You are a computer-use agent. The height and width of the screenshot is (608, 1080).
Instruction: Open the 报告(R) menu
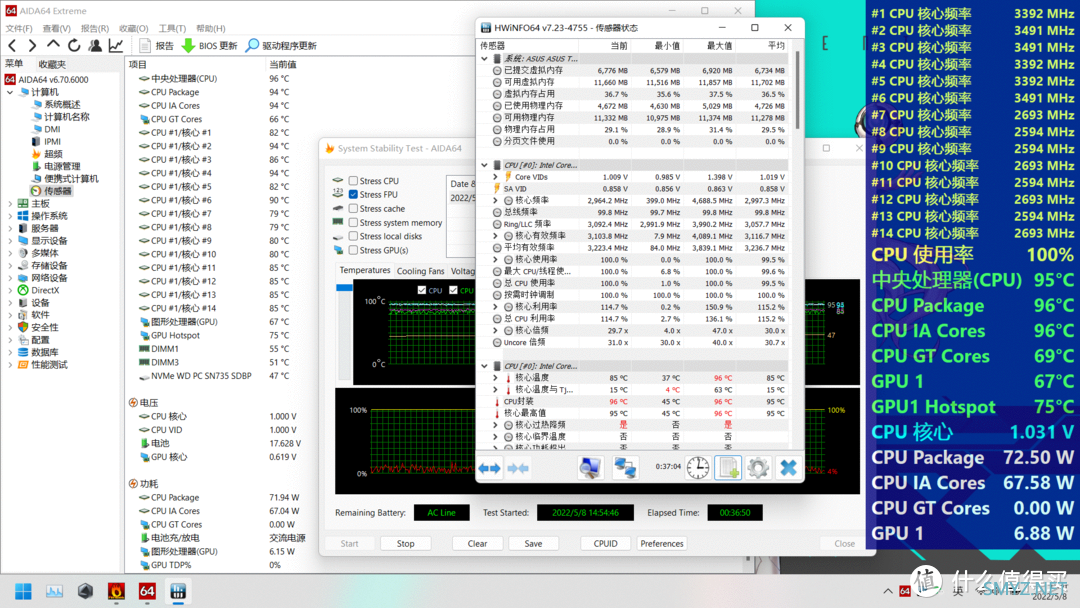coord(94,28)
